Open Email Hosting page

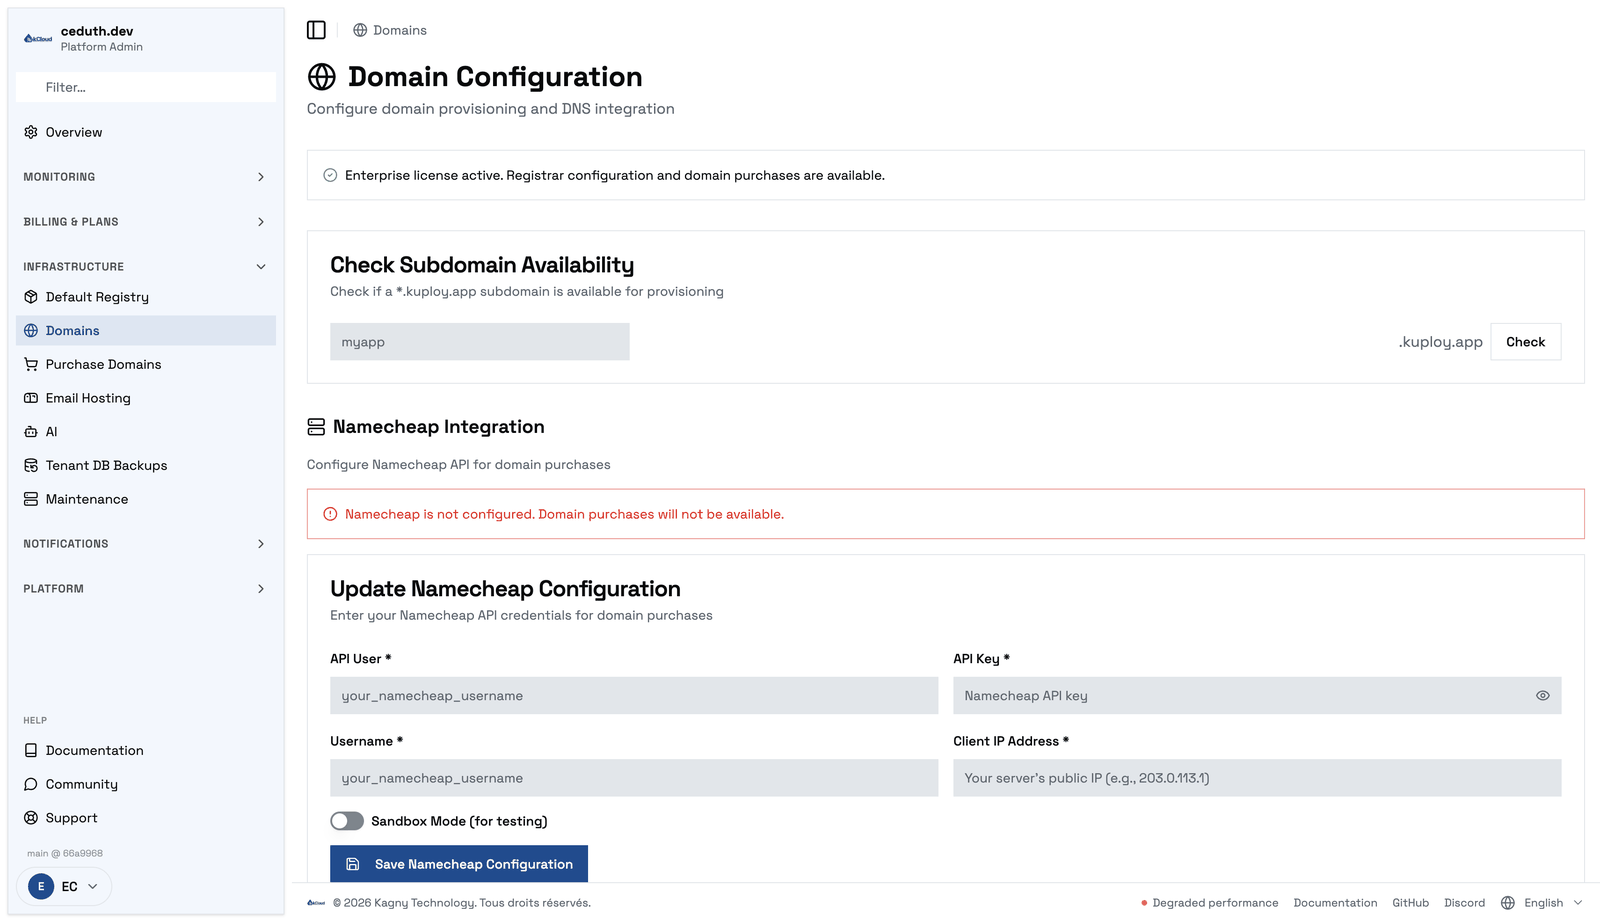tap(146, 398)
